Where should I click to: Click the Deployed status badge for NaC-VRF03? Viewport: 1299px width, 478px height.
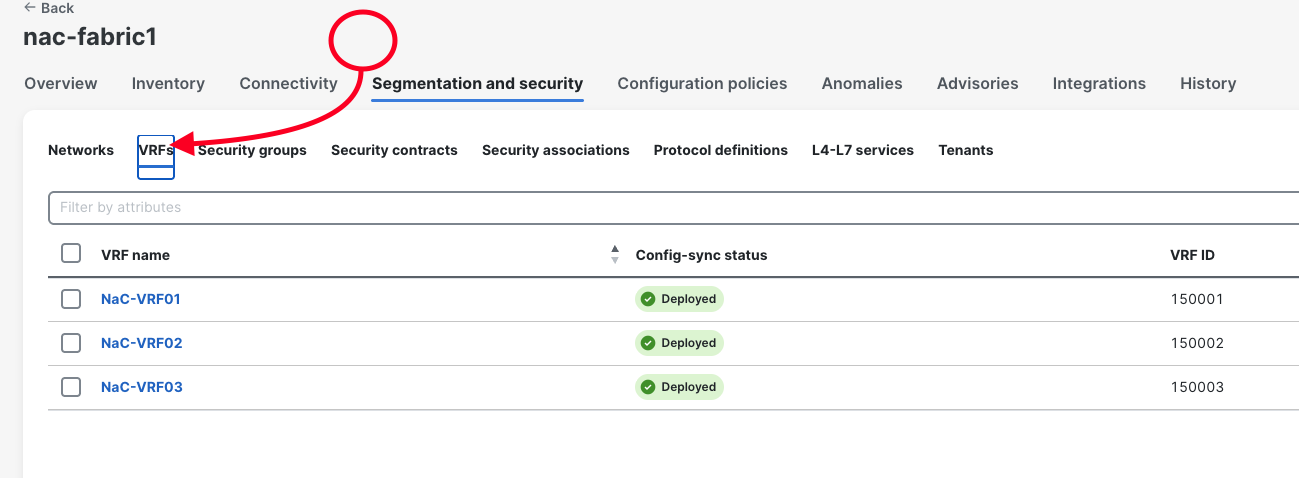coord(679,387)
